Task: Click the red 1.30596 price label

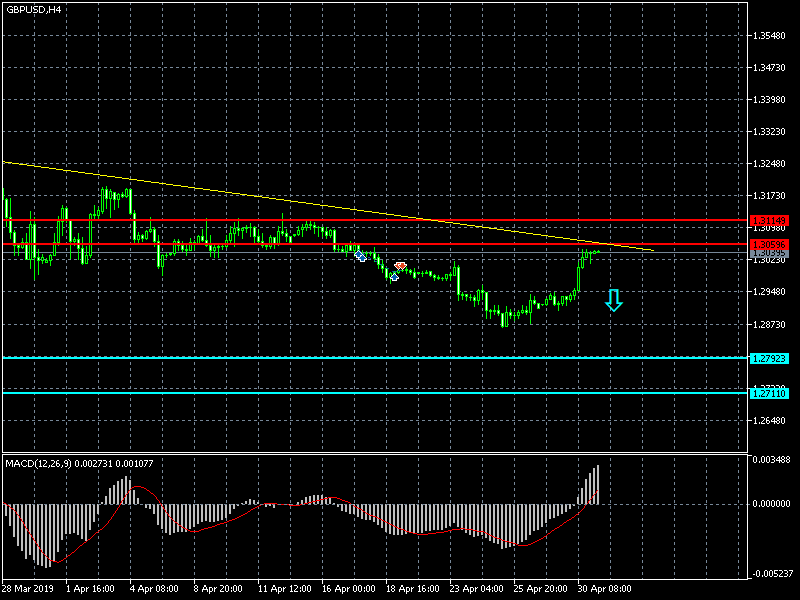Action: [x=768, y=244]
